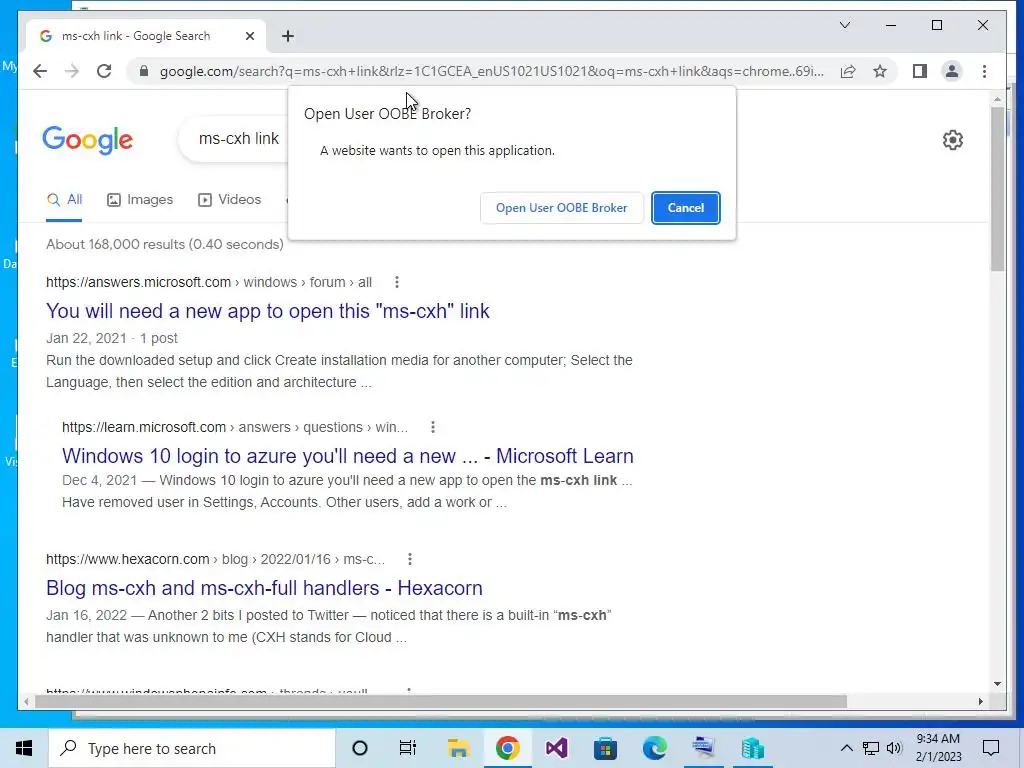
Task: Open a new tab with the plus button
Action: (x=288, y=36)
